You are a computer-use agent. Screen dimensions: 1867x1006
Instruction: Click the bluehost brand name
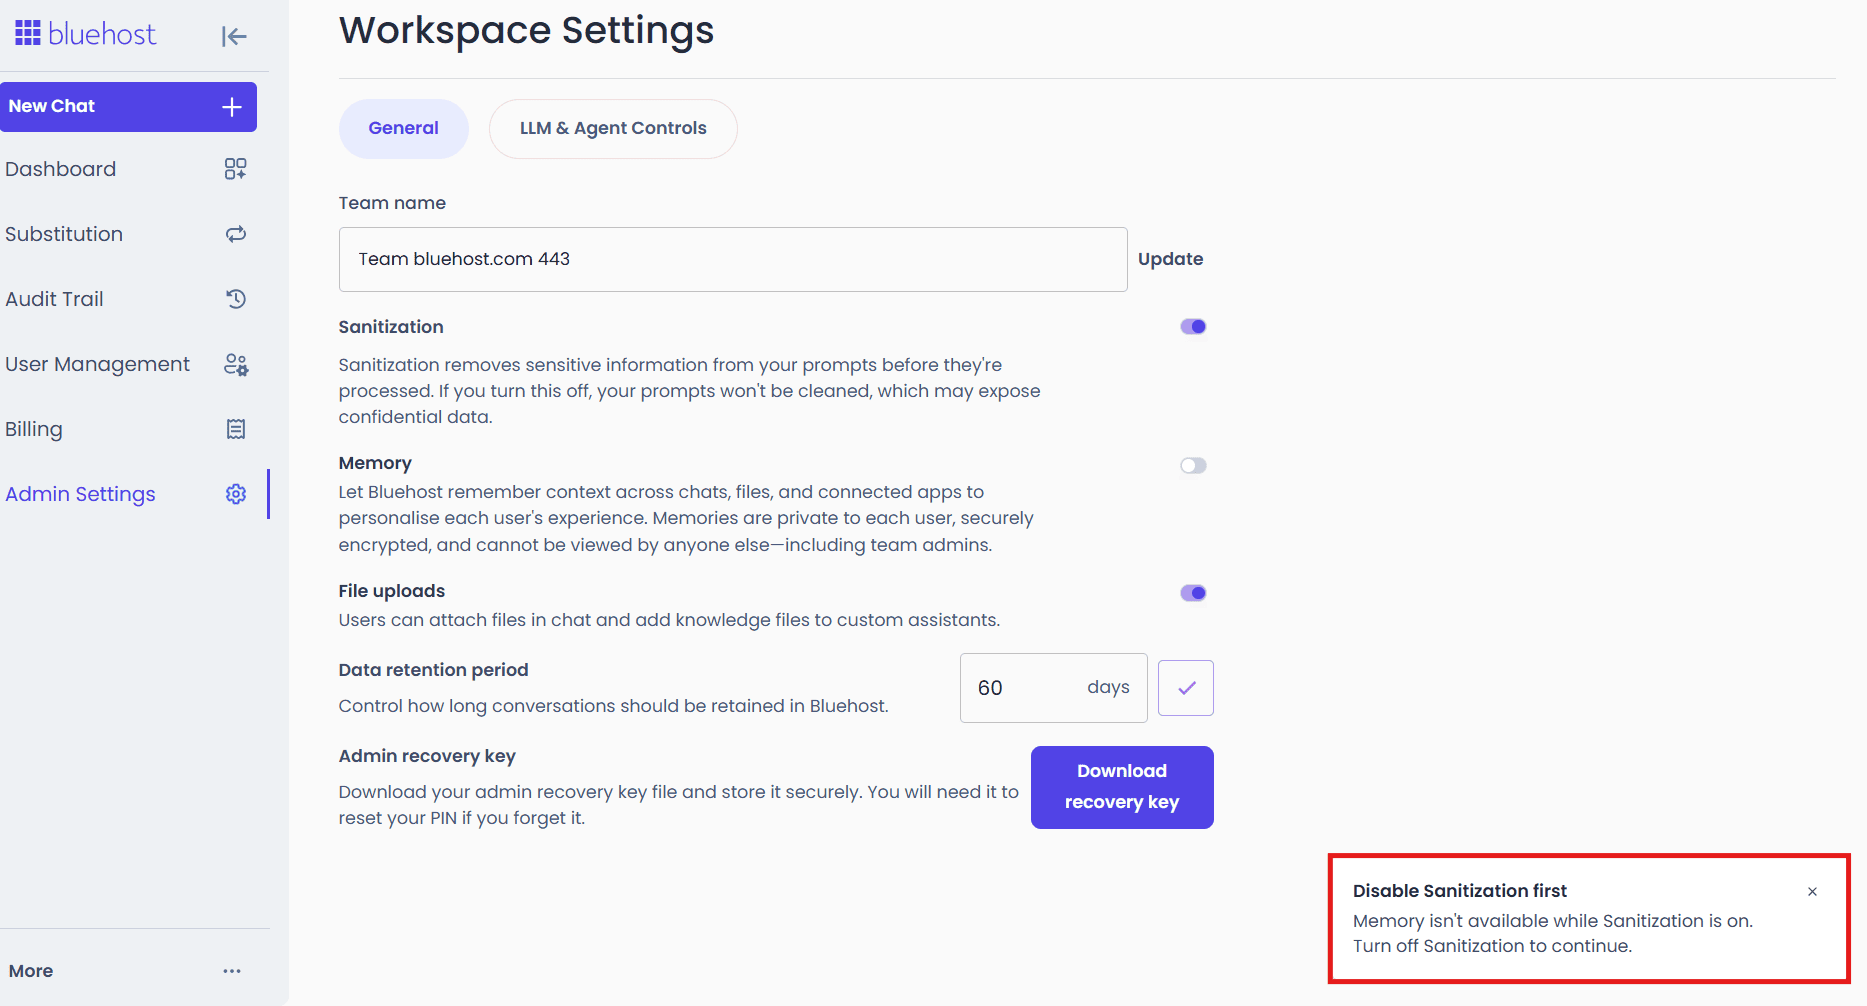tap(102, 34)
